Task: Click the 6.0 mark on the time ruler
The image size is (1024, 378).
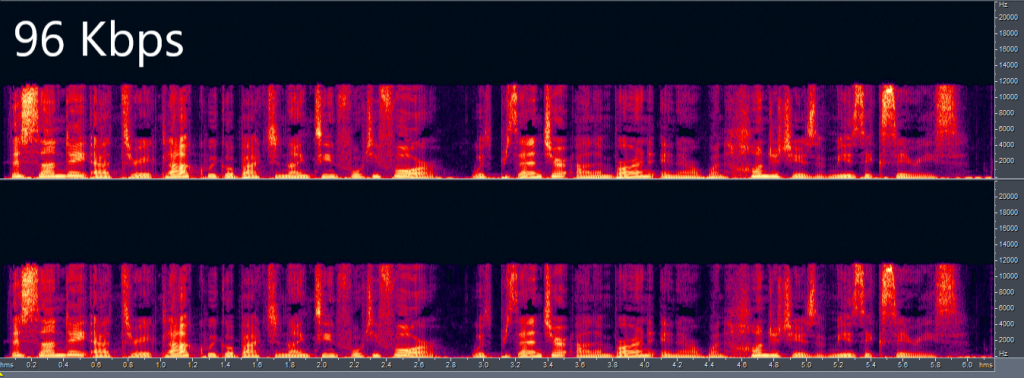Action: (x=967, y=364)
